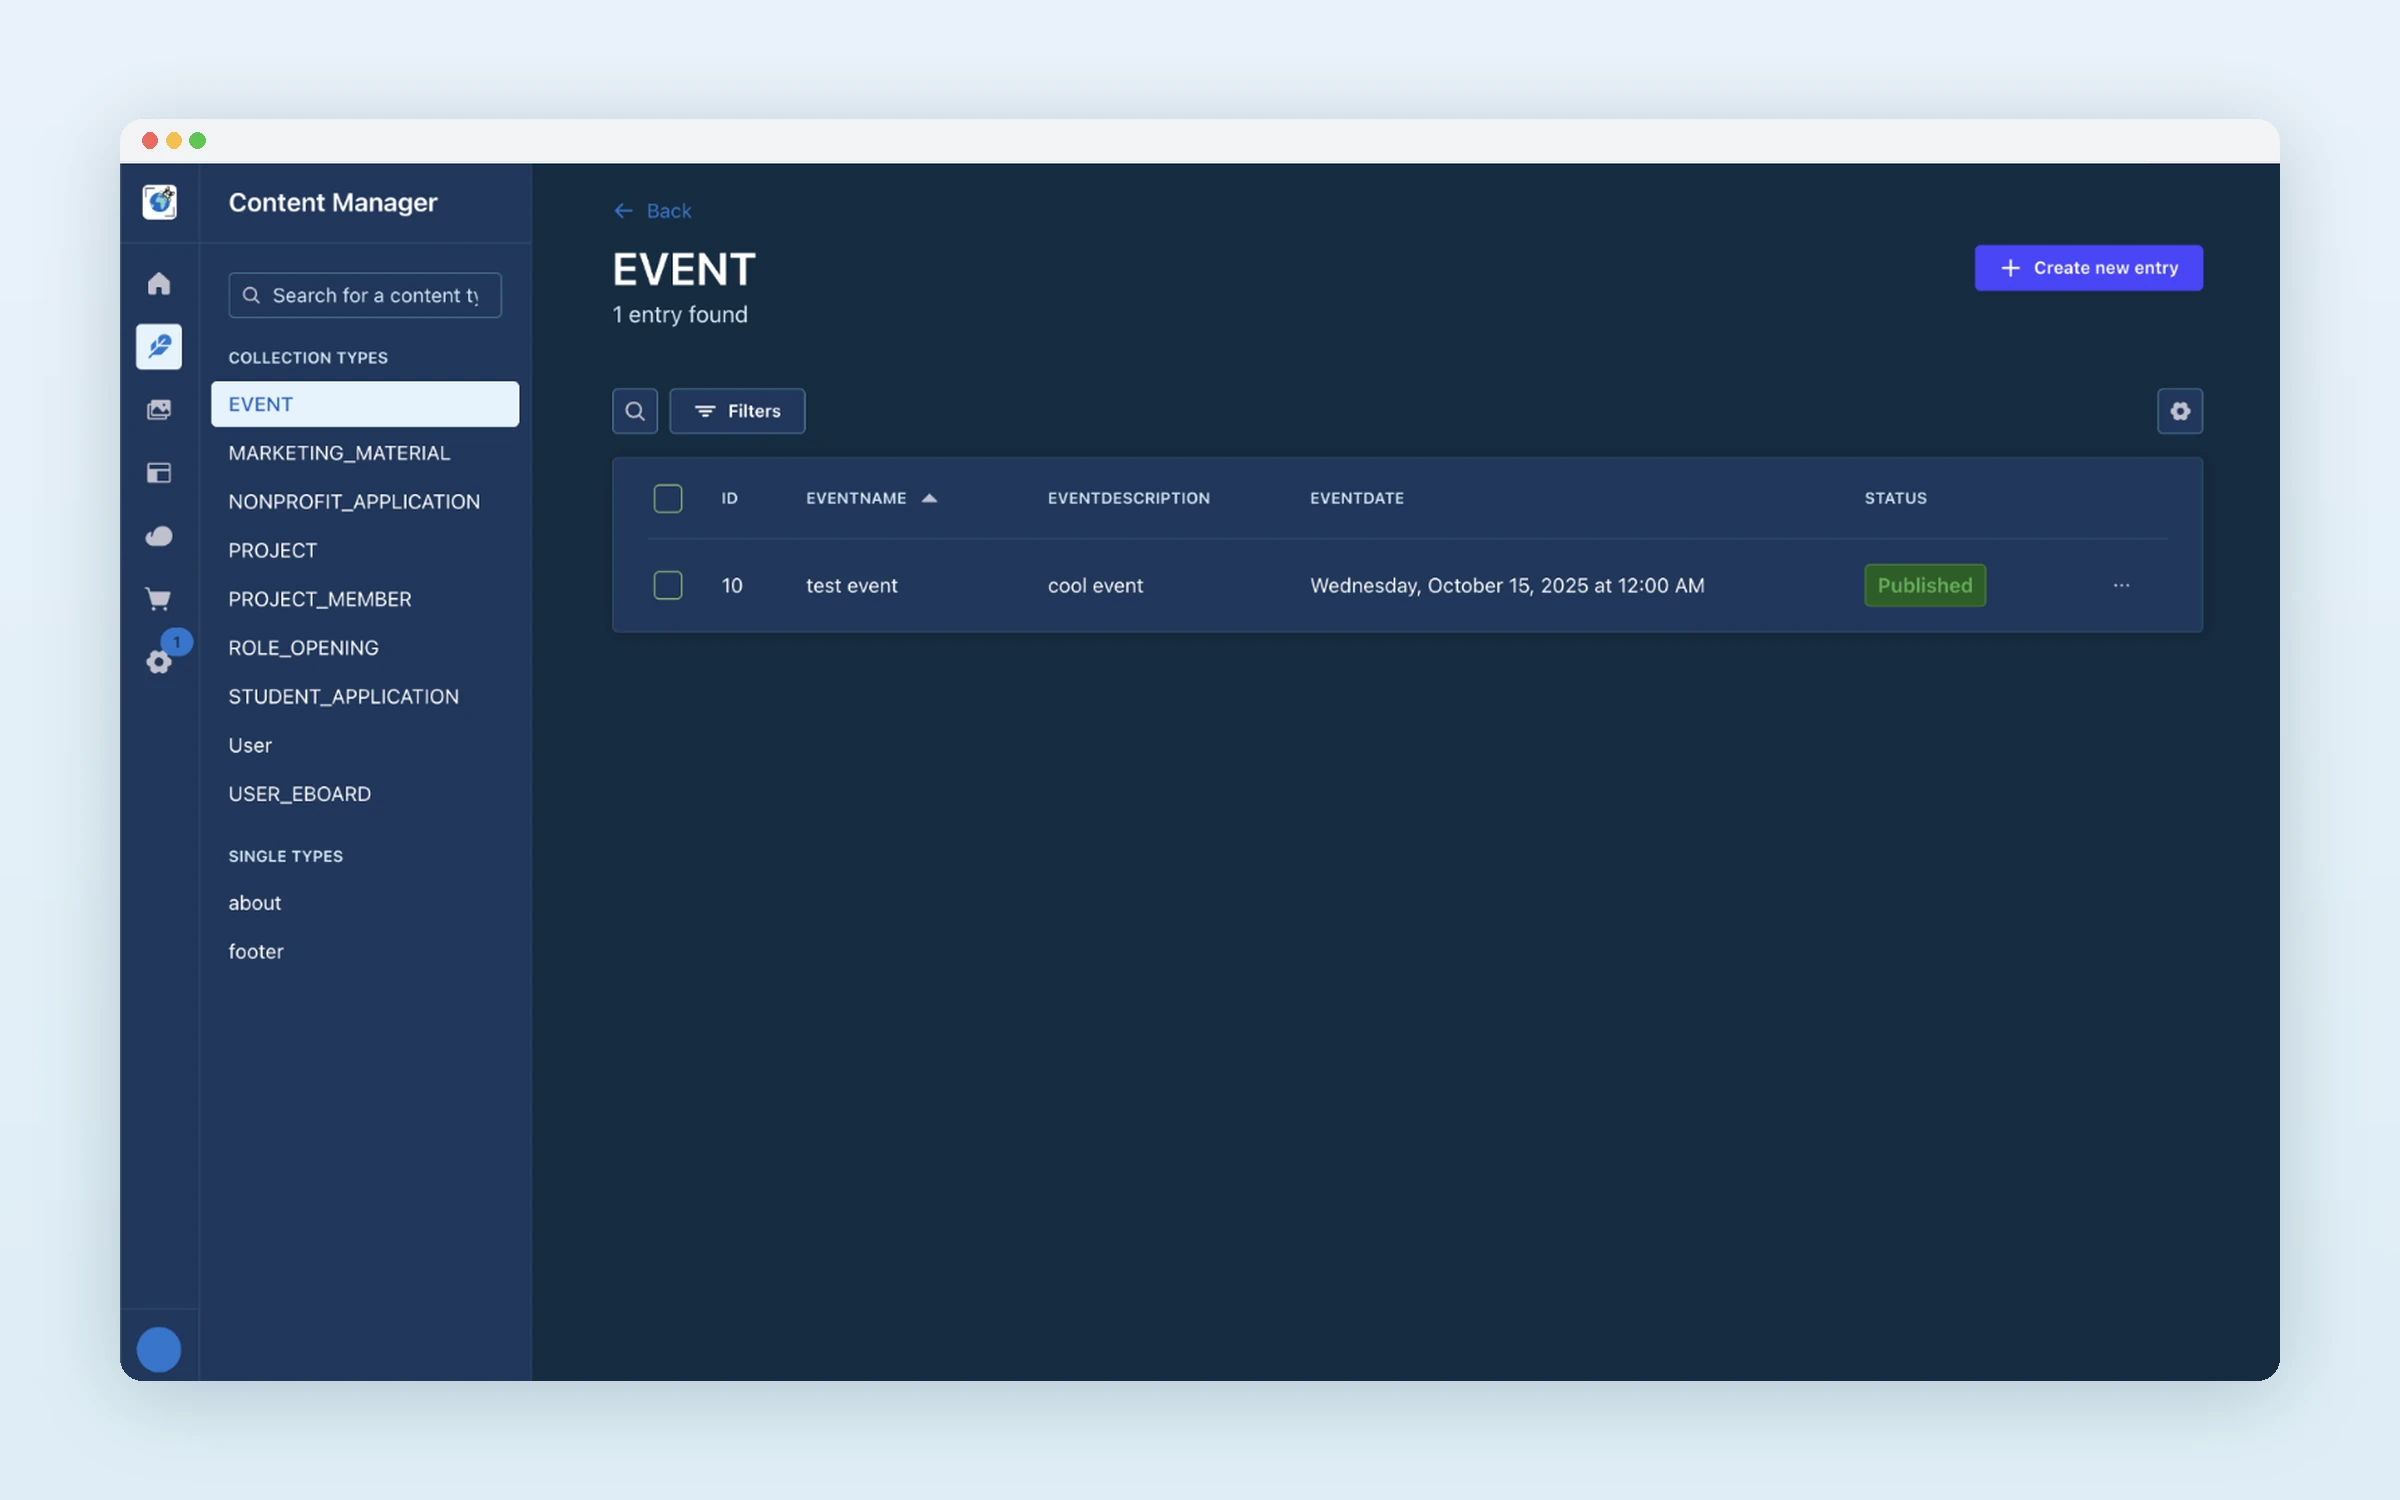Image resolution: width=2400 pixels, height=1500 pixels.
Task: Sort by EVENTNAME using the arrow
Action: coord(929,498)
